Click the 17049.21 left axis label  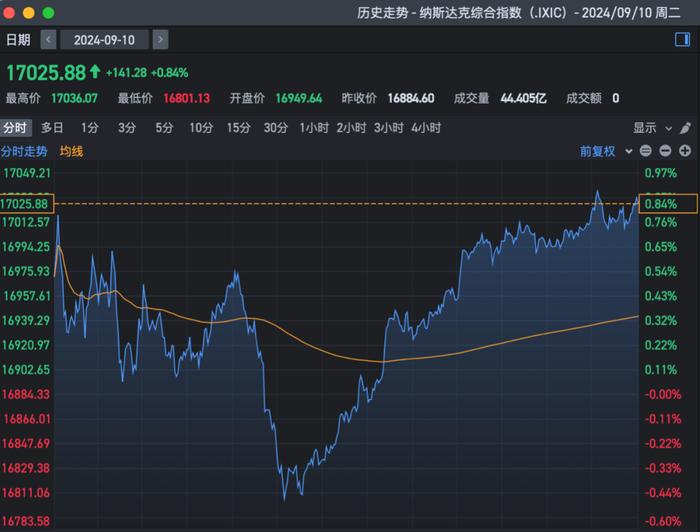coord(27,173)
